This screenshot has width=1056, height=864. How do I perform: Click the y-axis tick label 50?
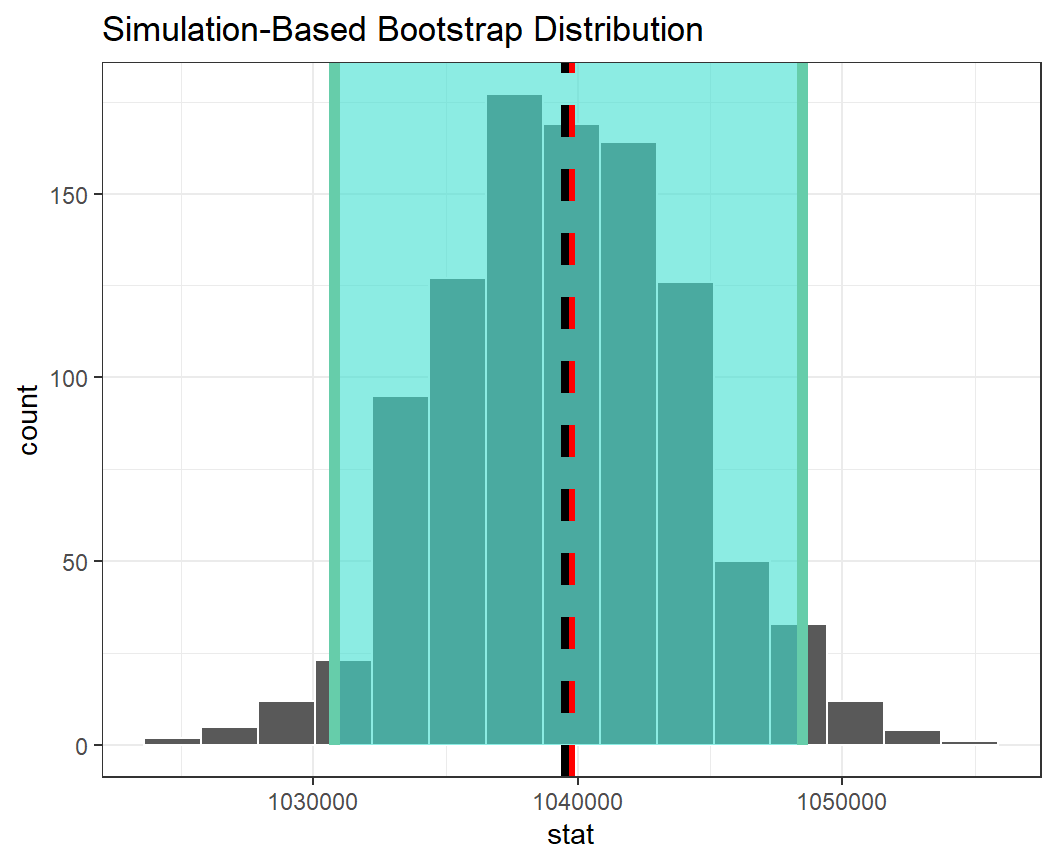tap(81, 562)
